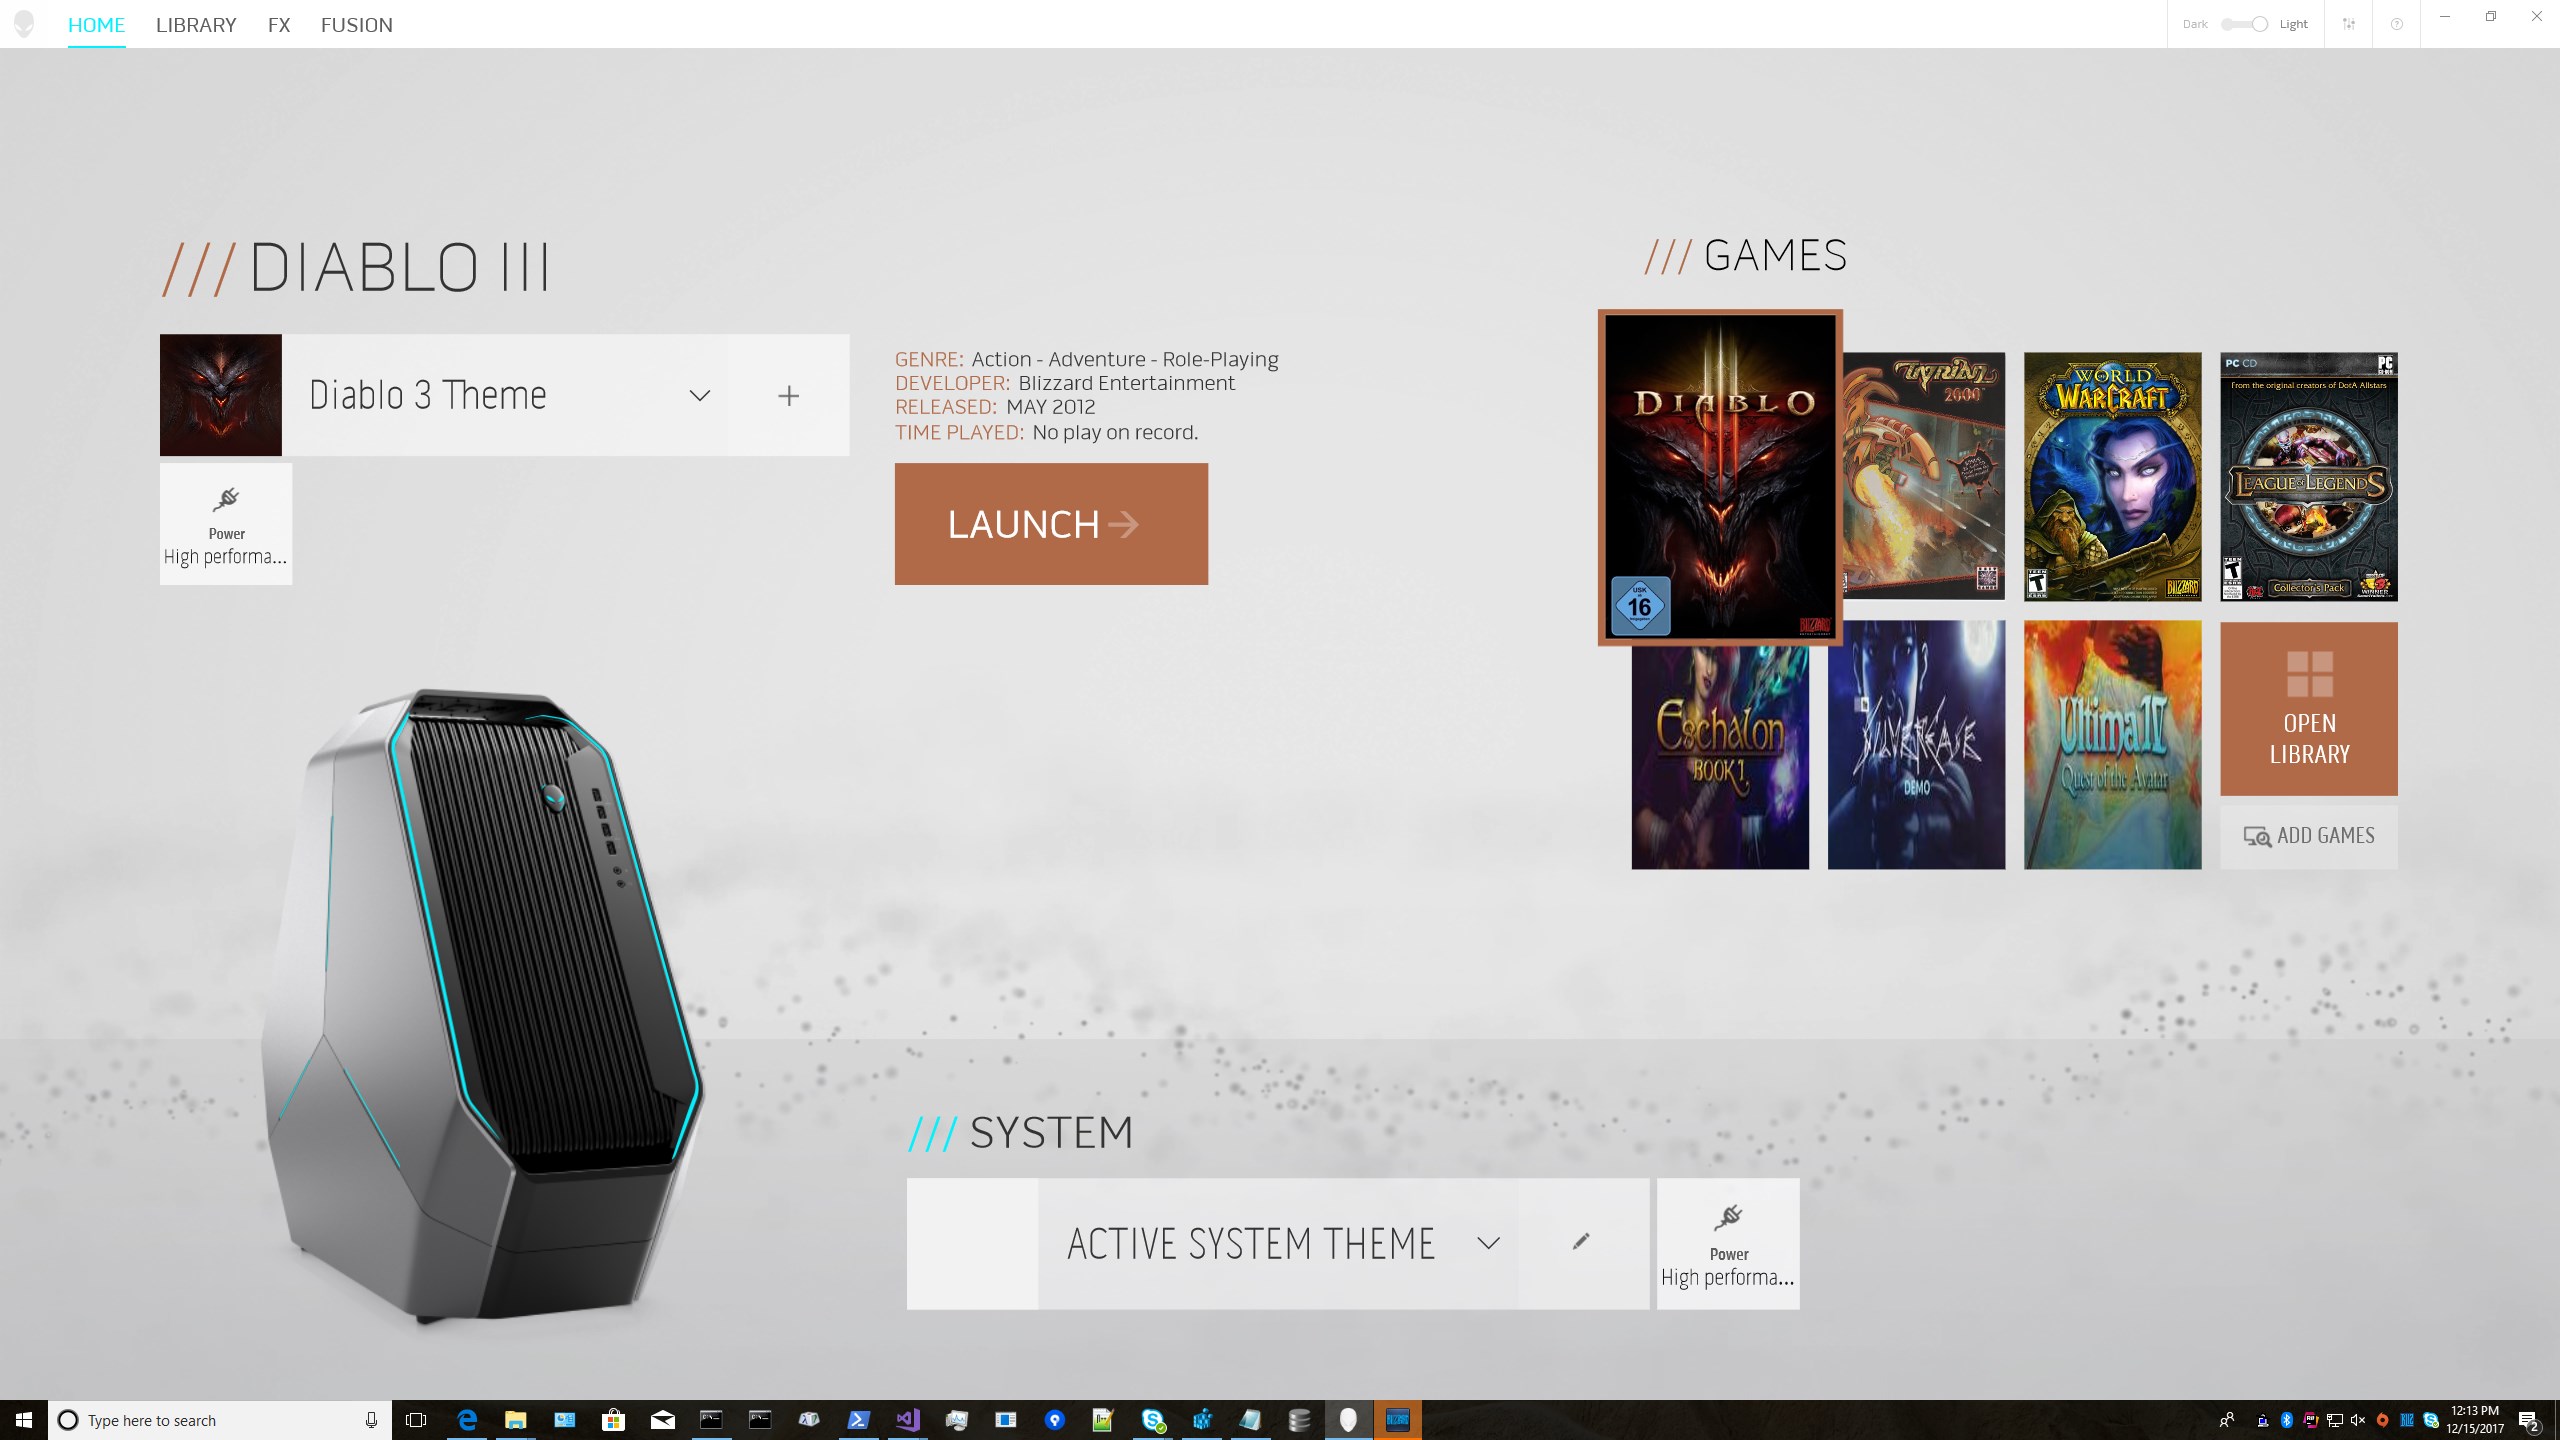Click the Open Library button
Image resolution: width=2560 pixels, height=1440 pixels.
tap(2309, 708)
